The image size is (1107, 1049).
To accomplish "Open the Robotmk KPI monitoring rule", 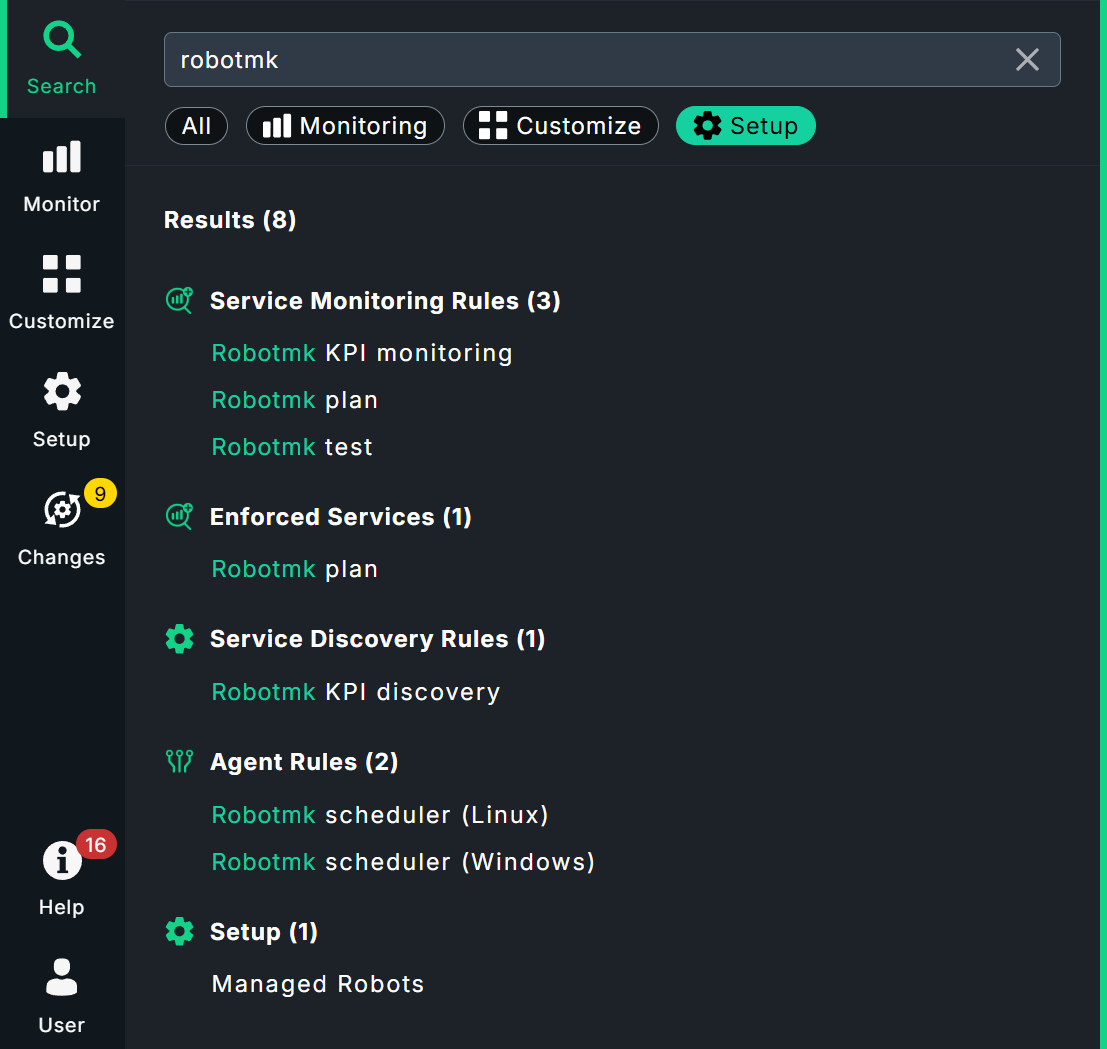I will point(361,353).
